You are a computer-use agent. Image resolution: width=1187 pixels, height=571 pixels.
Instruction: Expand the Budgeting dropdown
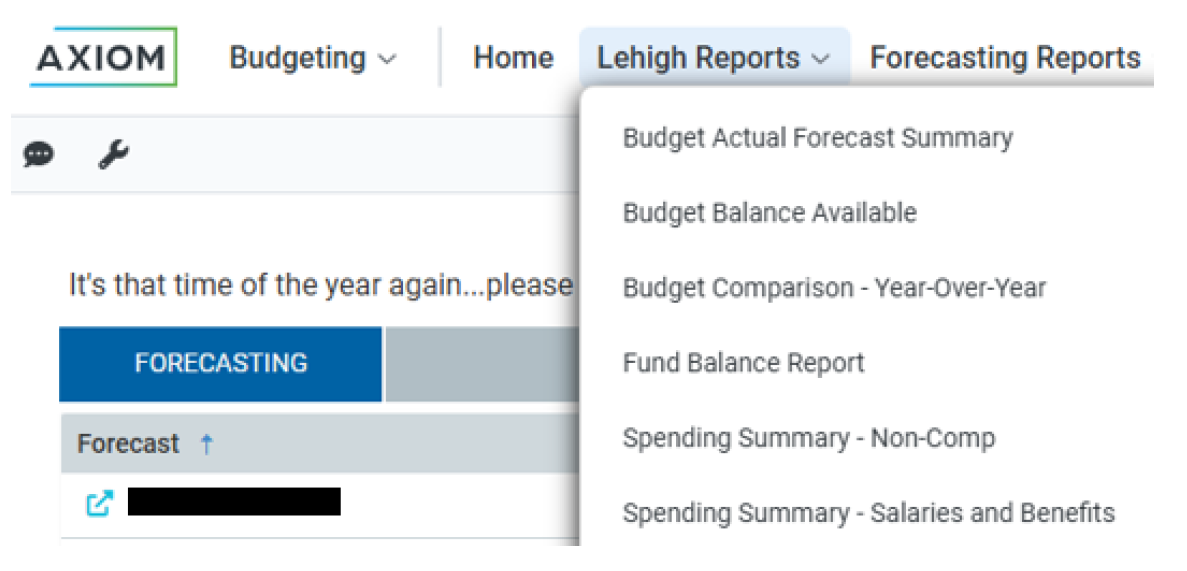click(x=313, y=58)
